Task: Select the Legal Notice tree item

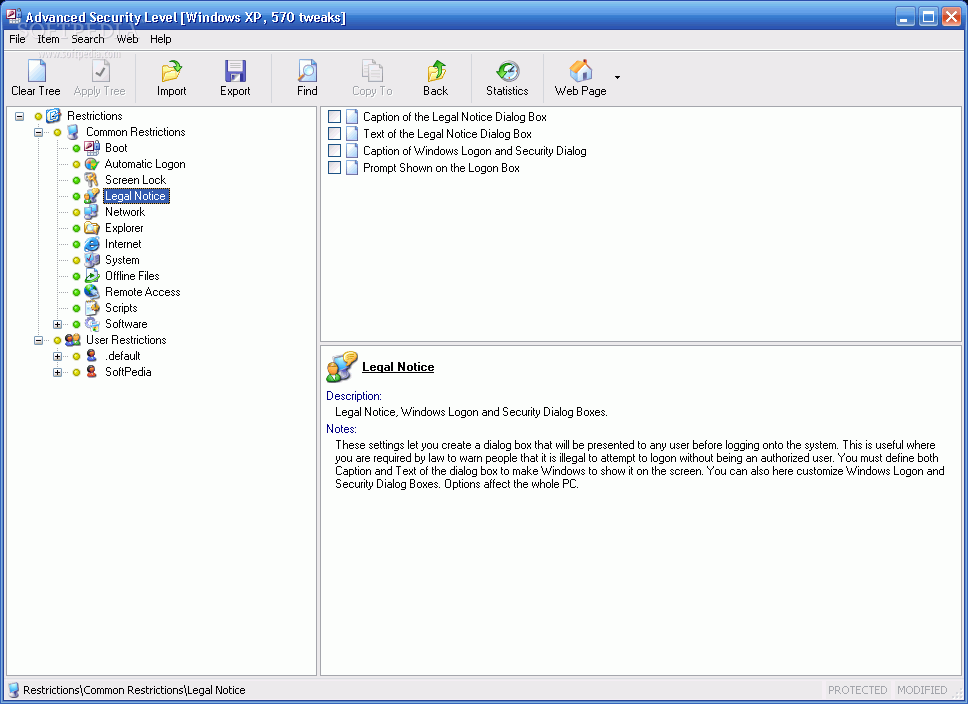Action: (136, 196)
